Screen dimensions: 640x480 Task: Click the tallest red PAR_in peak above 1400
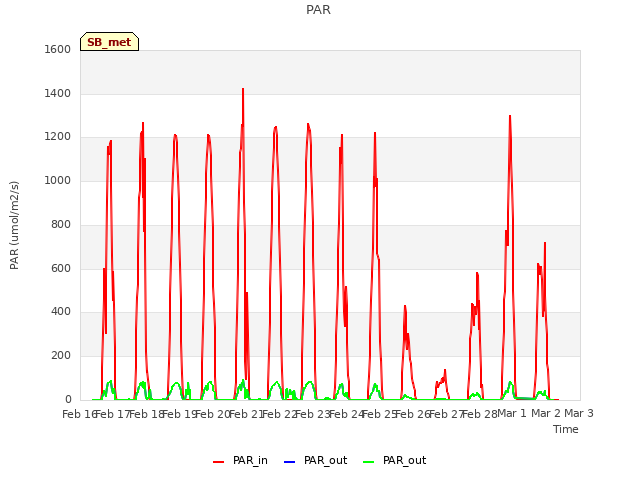click(243, 89)
